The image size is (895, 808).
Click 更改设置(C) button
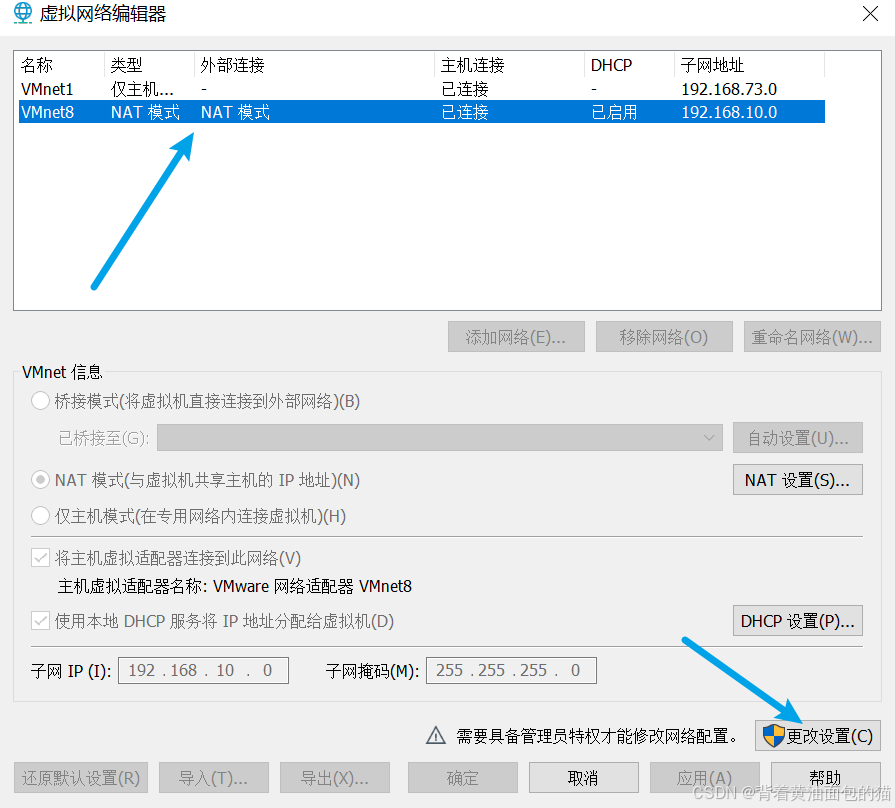pyautogui.click(x=817, y=736)
